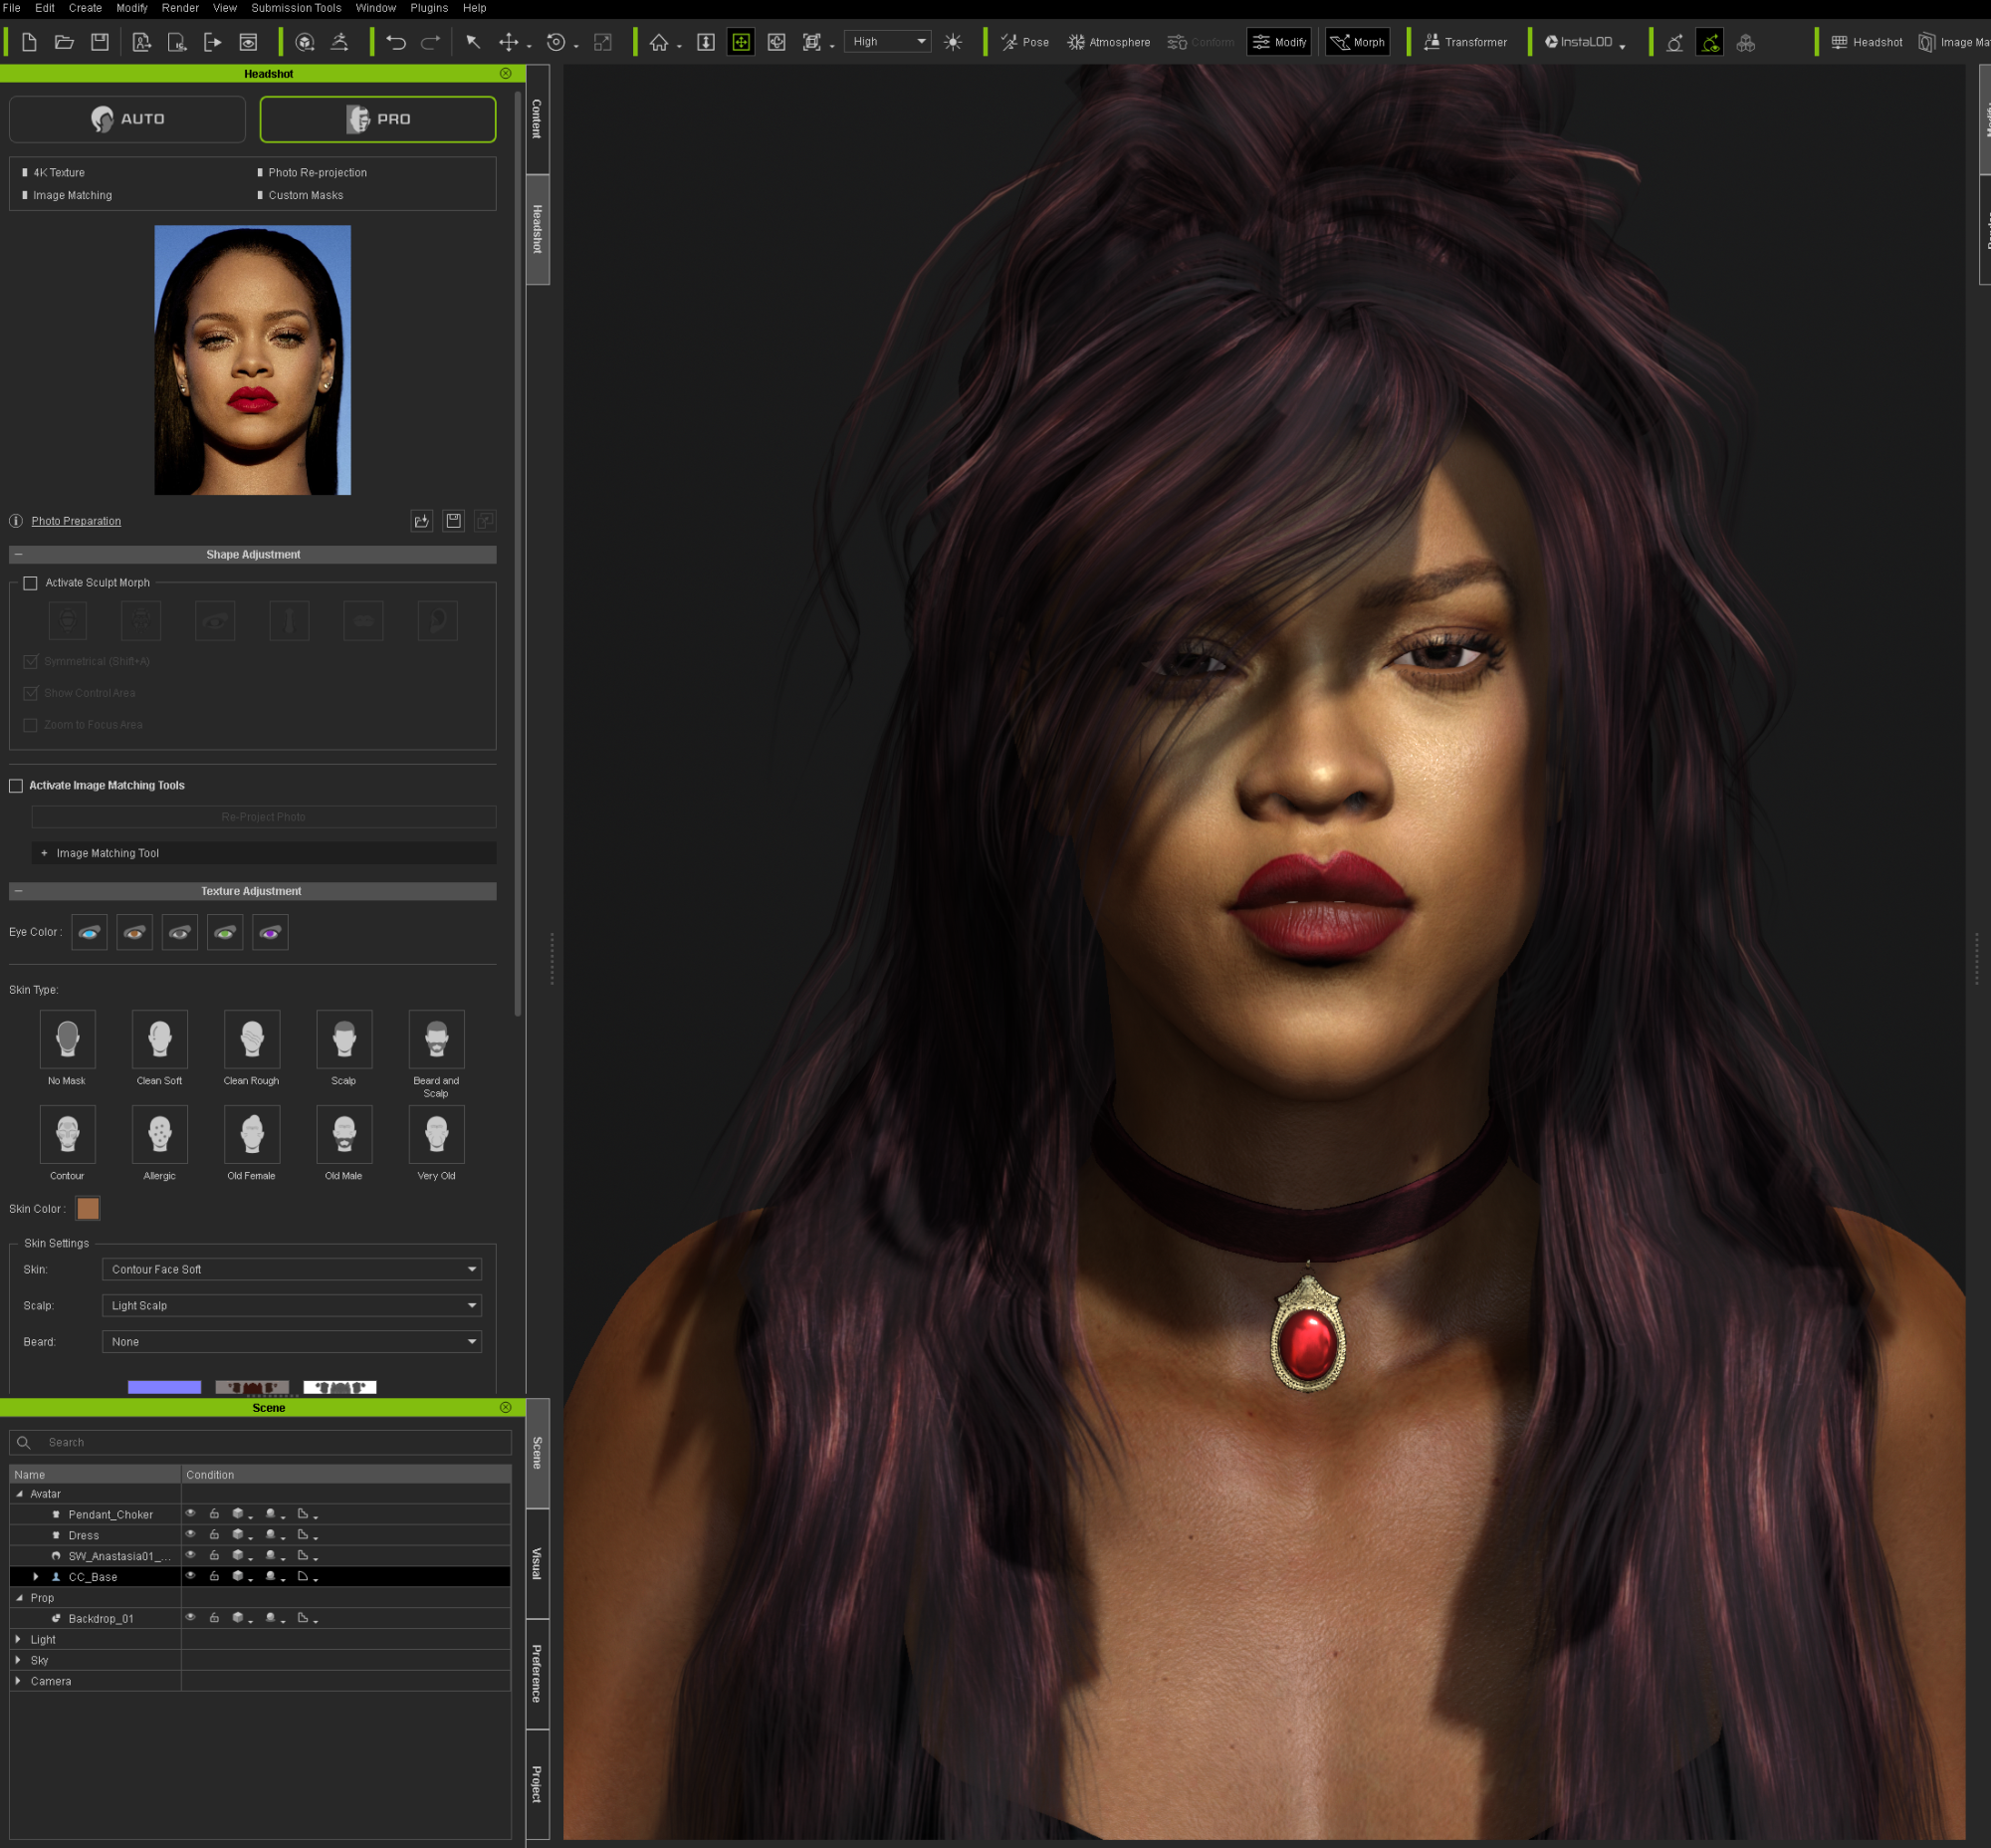
Task: Select the arrow selection tool
Action: pyautogui.click(x=473, y=42)
